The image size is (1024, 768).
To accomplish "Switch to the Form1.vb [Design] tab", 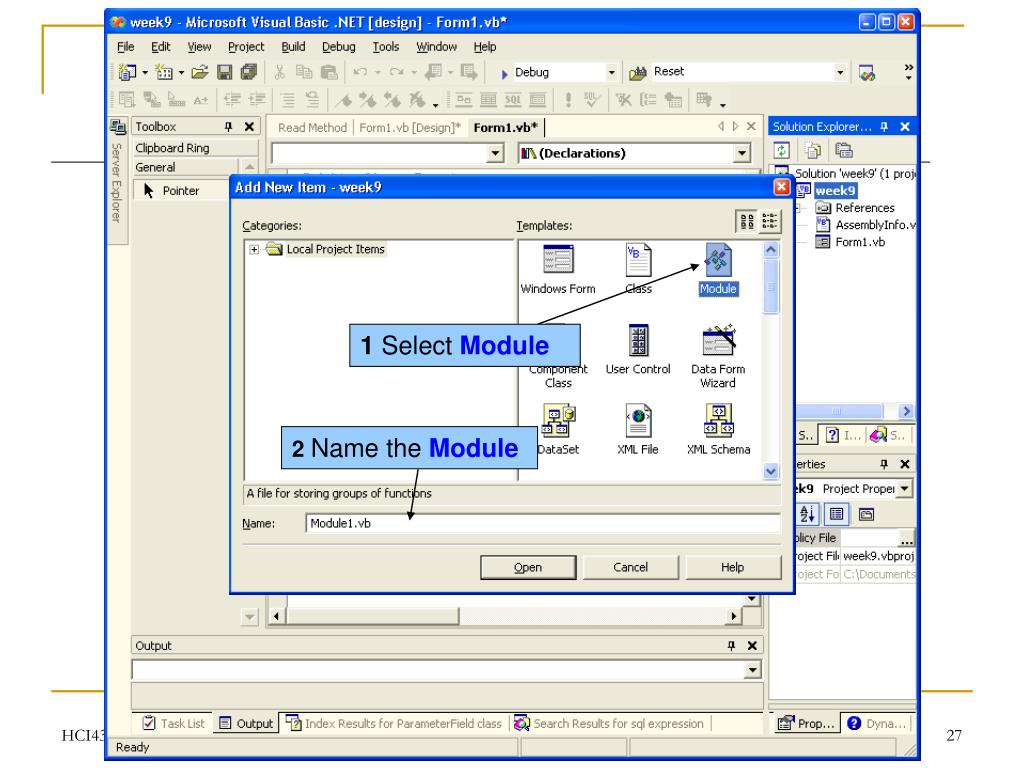I will tap(410, 127).
